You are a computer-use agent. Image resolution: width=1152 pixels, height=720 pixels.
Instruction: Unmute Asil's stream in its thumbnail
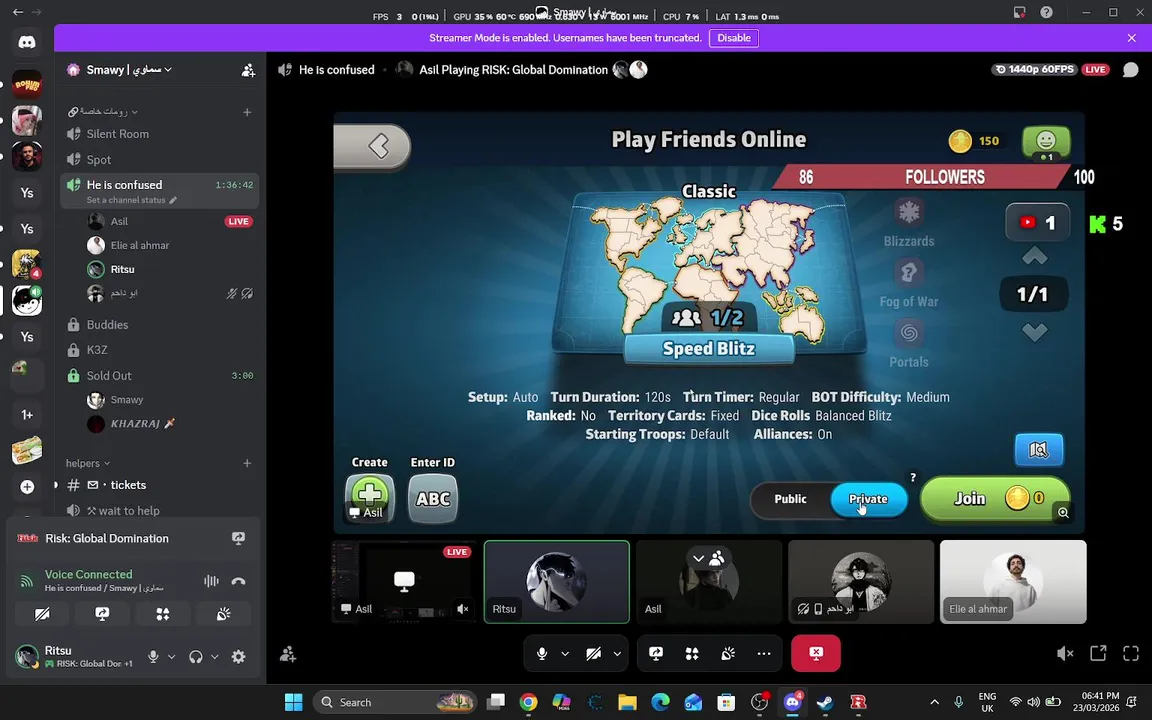click(x=463, y=609)
